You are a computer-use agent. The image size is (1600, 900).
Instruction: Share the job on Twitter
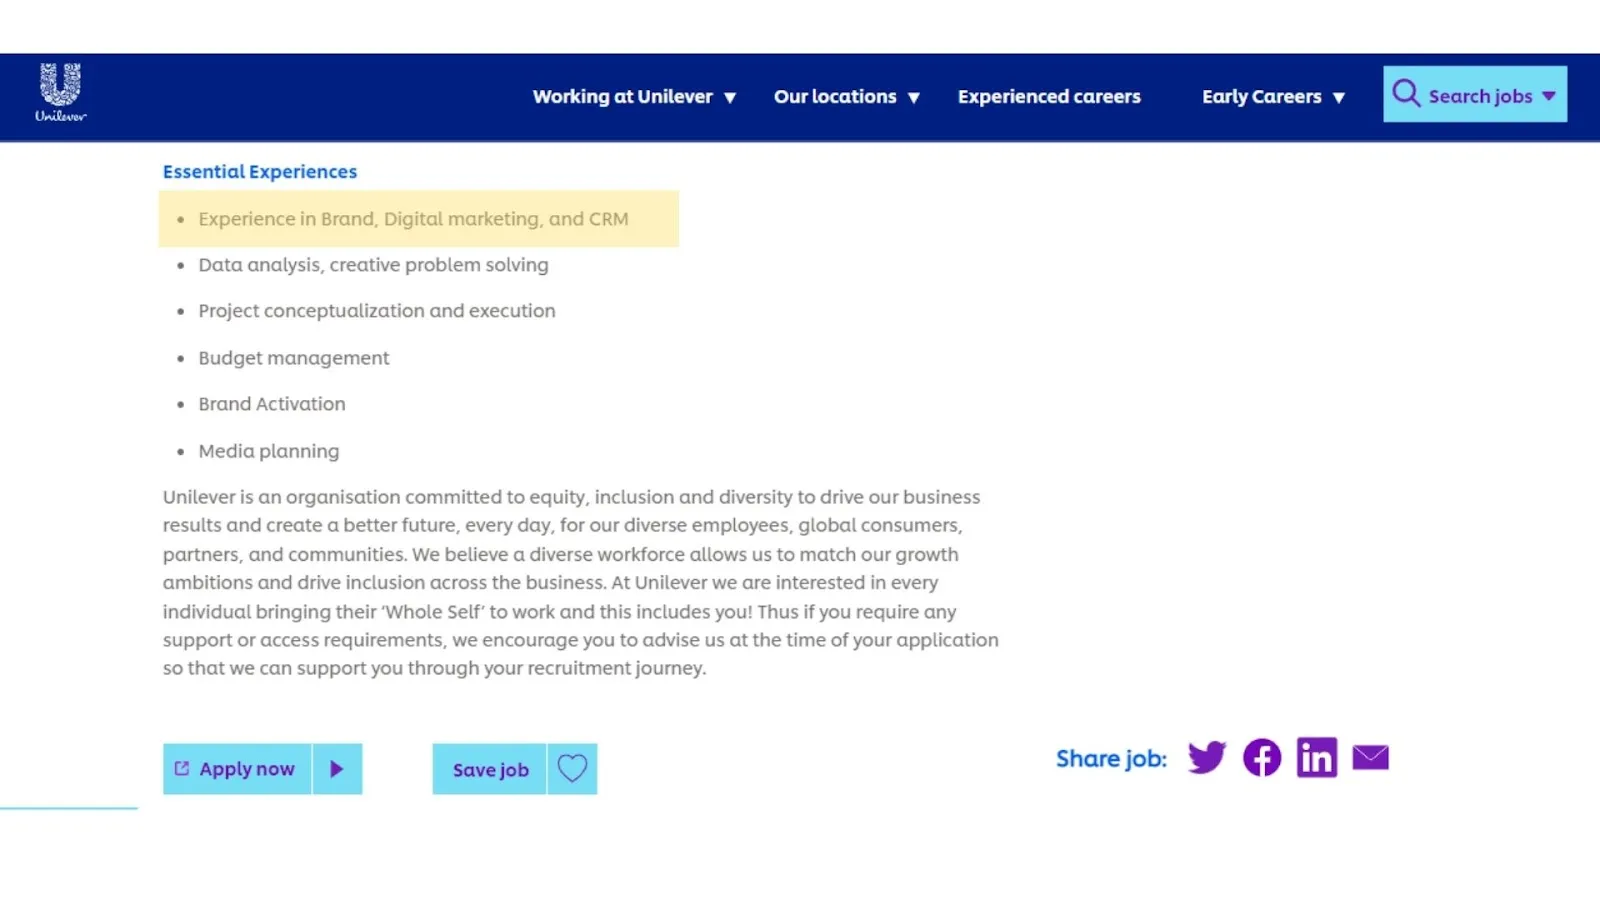click(x=1206, y=758)
